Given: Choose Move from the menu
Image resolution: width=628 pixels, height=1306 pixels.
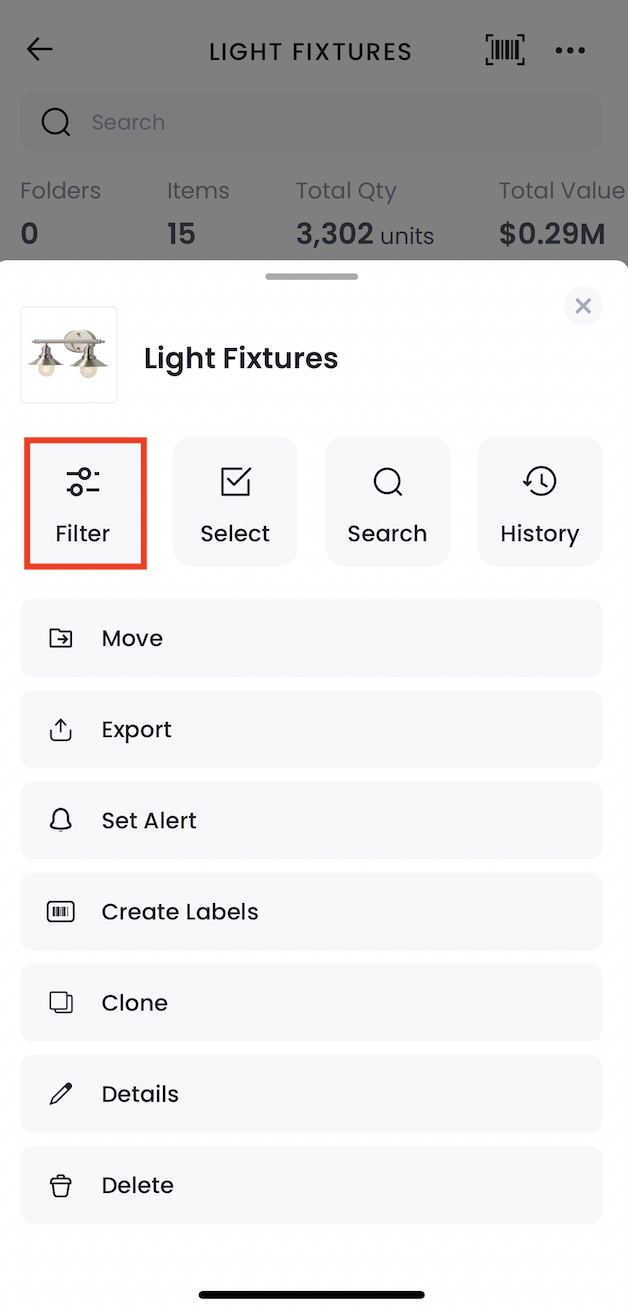Looking at the screenshot, I should [x=311, y=638].
